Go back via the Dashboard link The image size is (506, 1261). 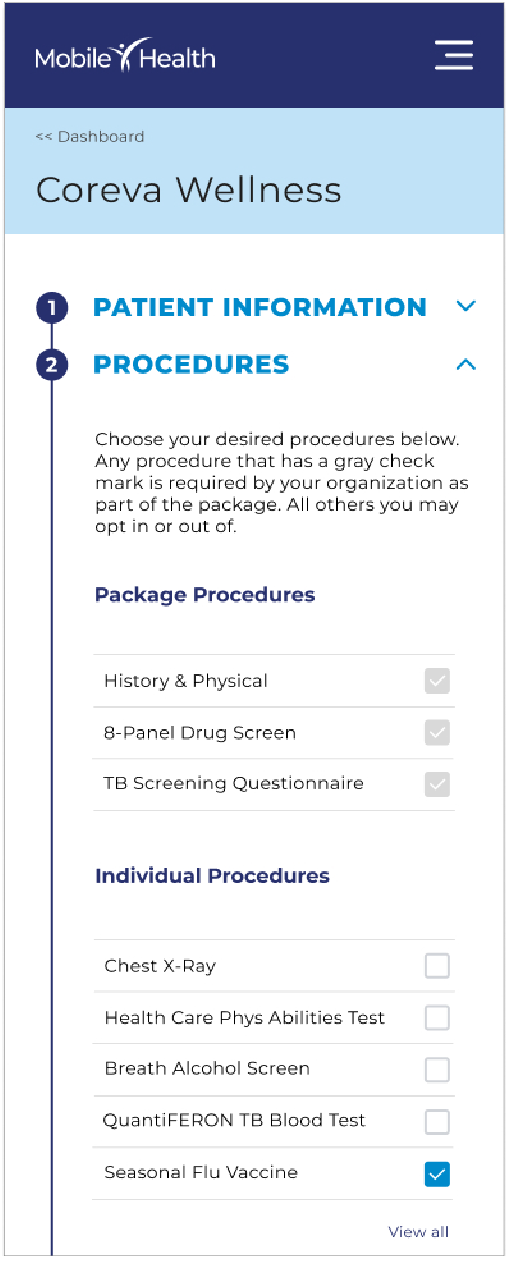tap(90, 136)
